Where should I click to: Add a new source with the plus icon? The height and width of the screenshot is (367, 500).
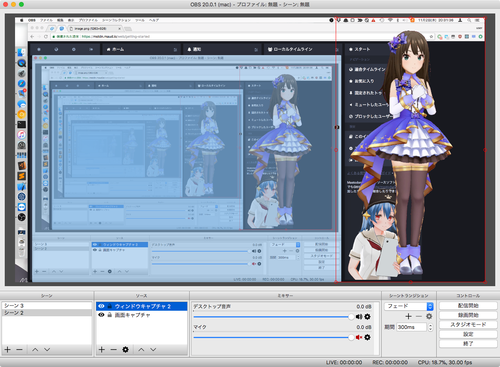(x=102, y=349)
